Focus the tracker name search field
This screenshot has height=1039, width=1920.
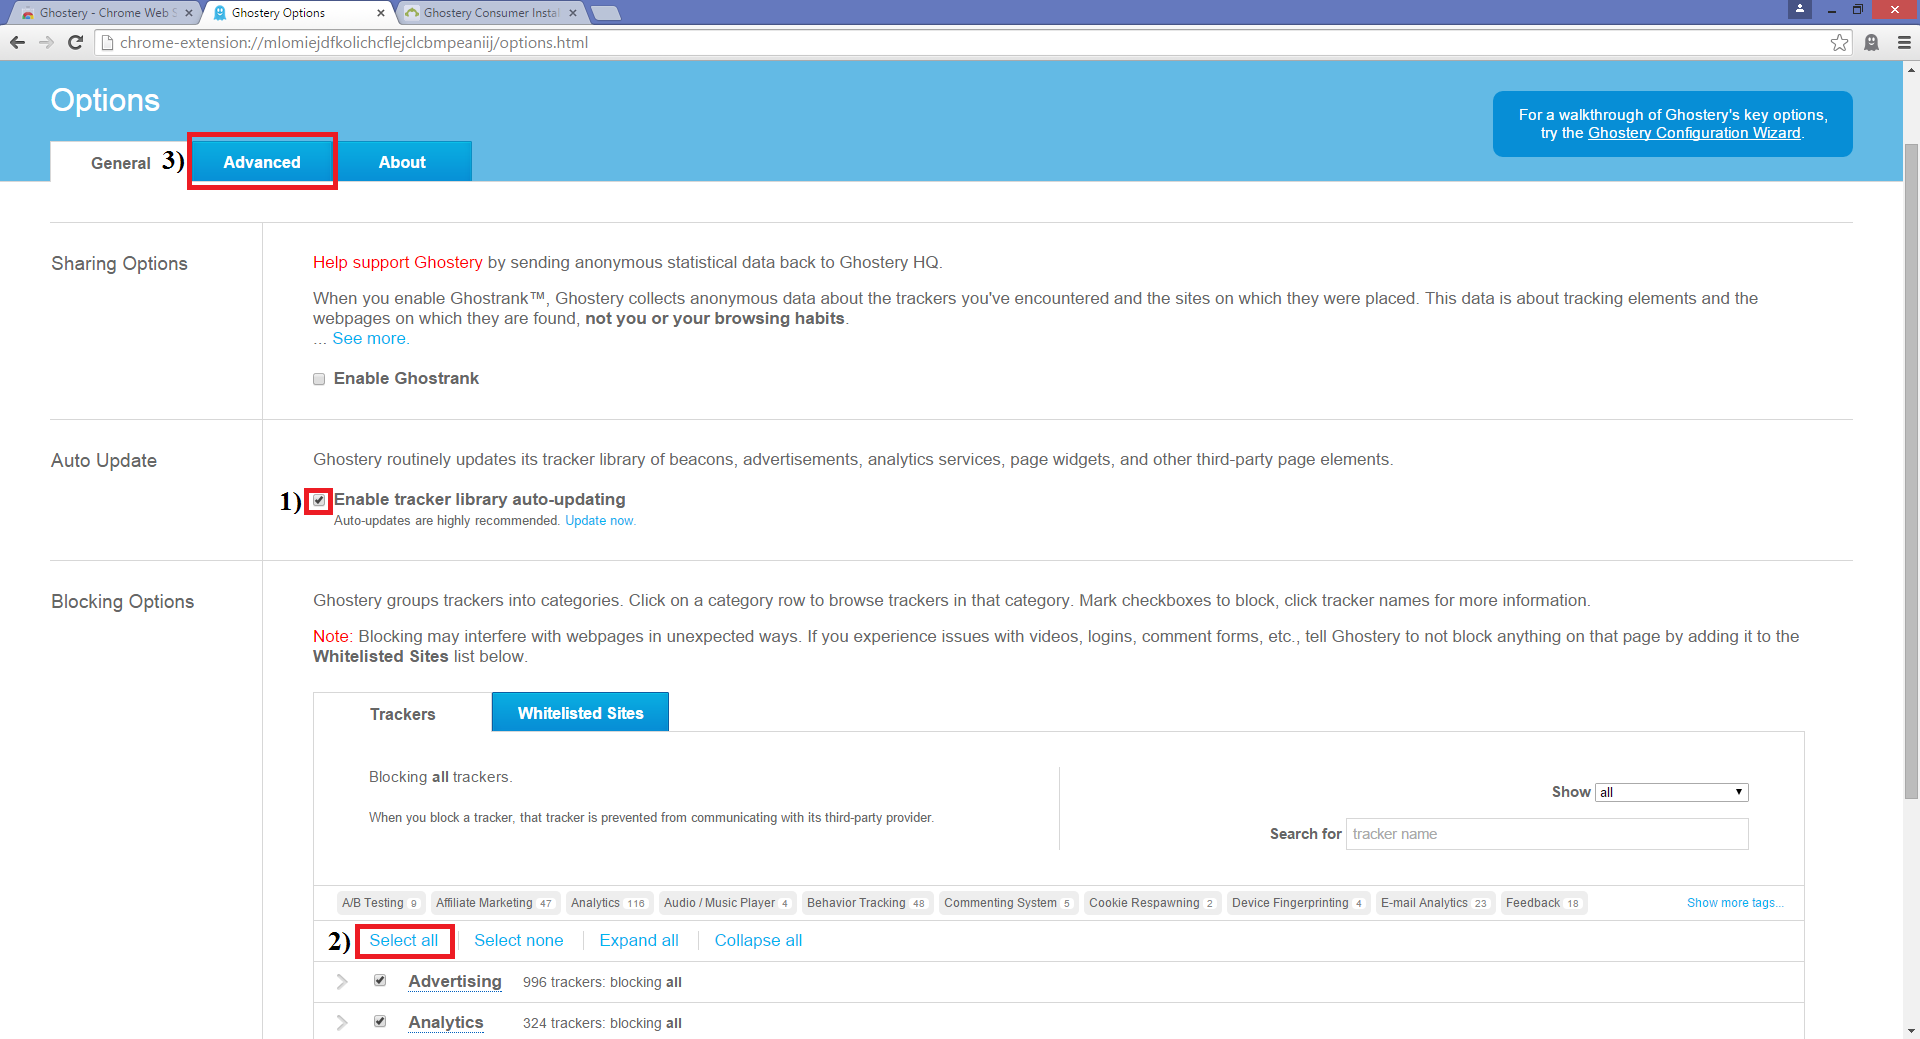coord(1546,834)
